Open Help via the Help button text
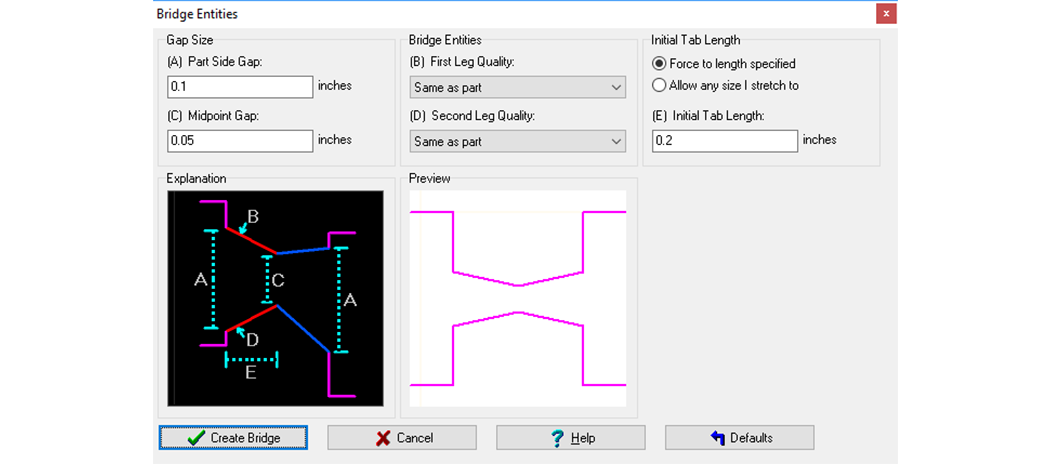The width and height of the screenshot is (1050, 464). (583, 438)
